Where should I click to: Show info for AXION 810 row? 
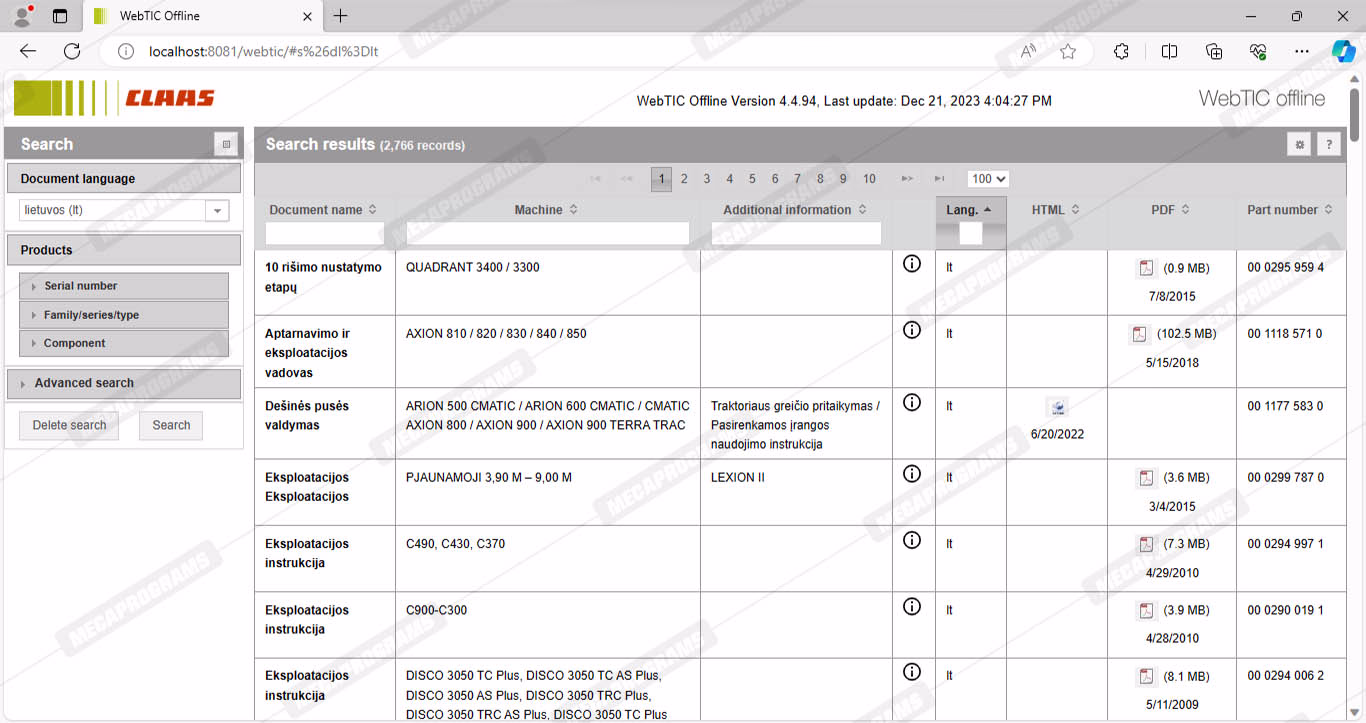(x=911, y=330)
